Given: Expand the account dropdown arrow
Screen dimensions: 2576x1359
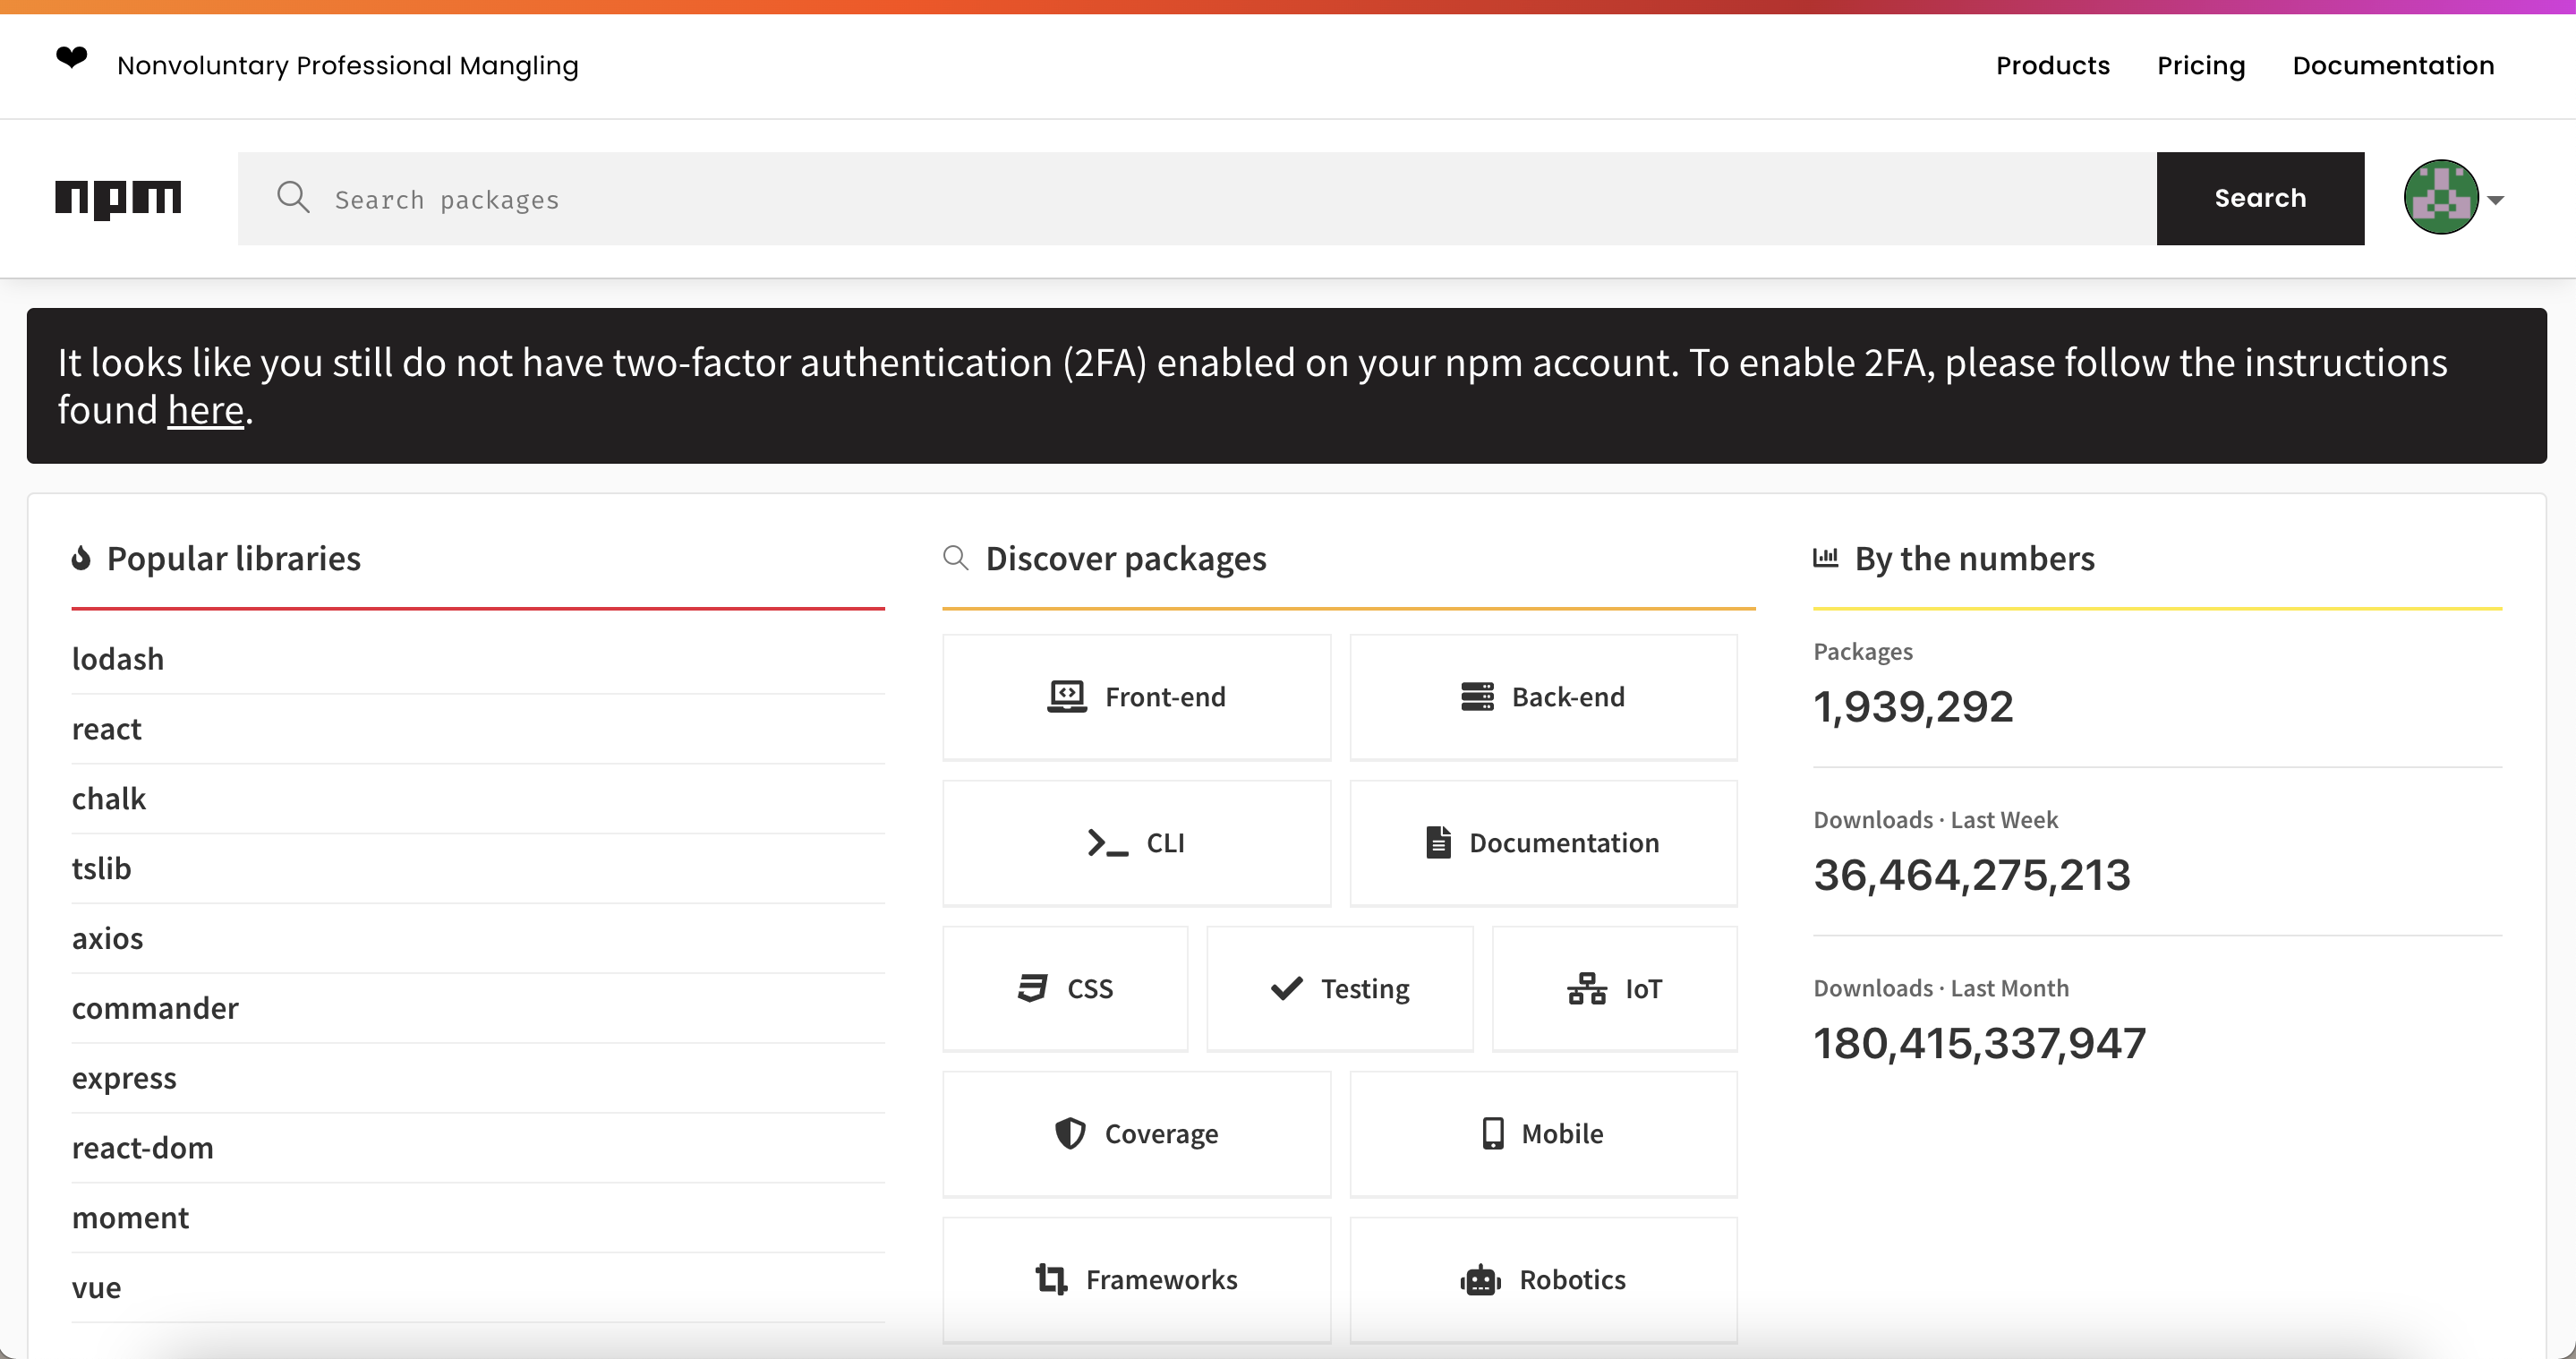Looking at the screenshot, I should pyautogui.click(x=2496, y=199).
